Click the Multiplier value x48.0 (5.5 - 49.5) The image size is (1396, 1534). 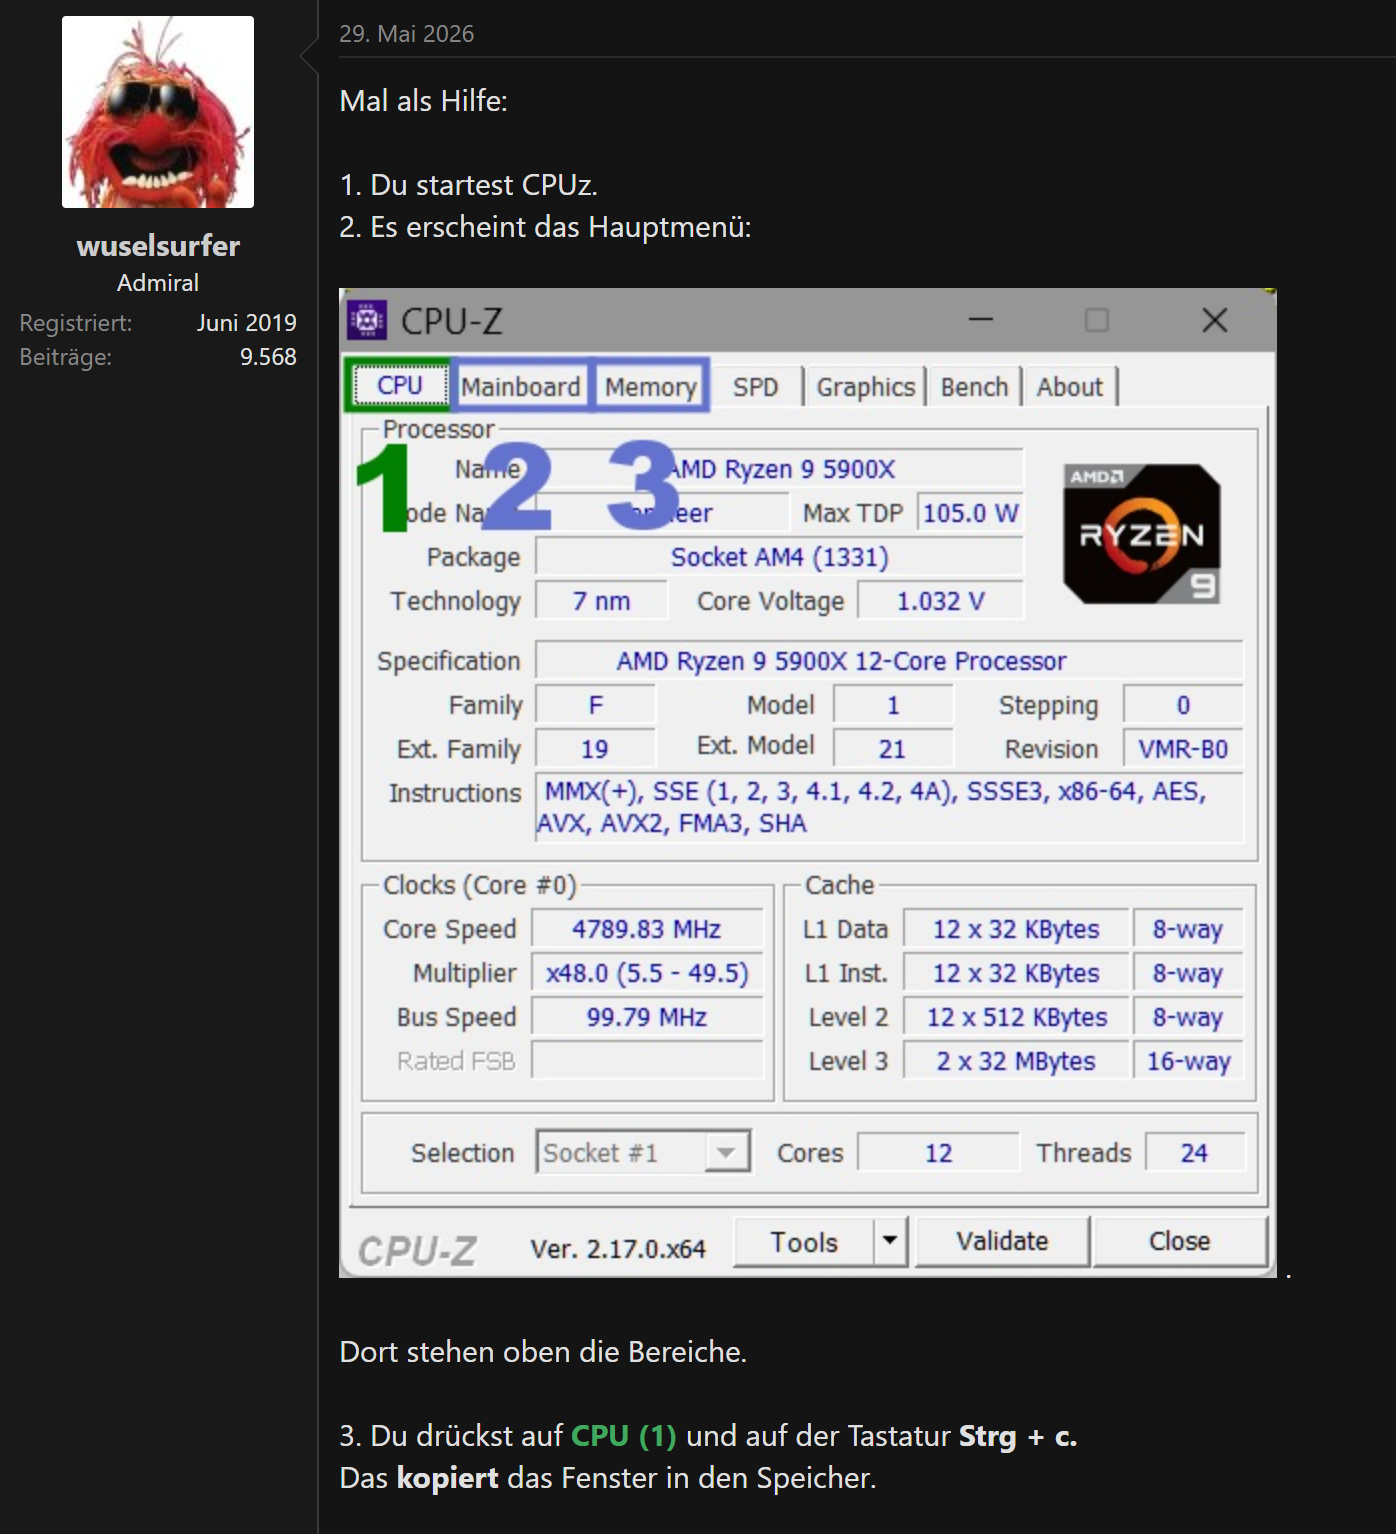647,973
